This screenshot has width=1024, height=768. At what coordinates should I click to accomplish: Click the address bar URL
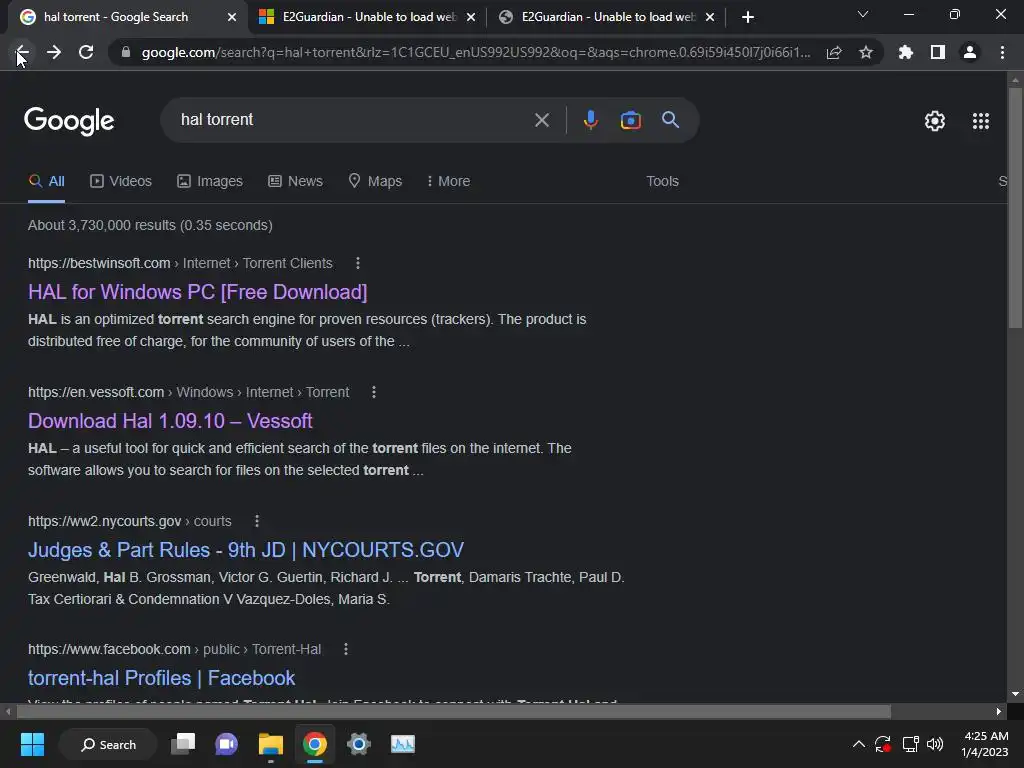point(475,52)
